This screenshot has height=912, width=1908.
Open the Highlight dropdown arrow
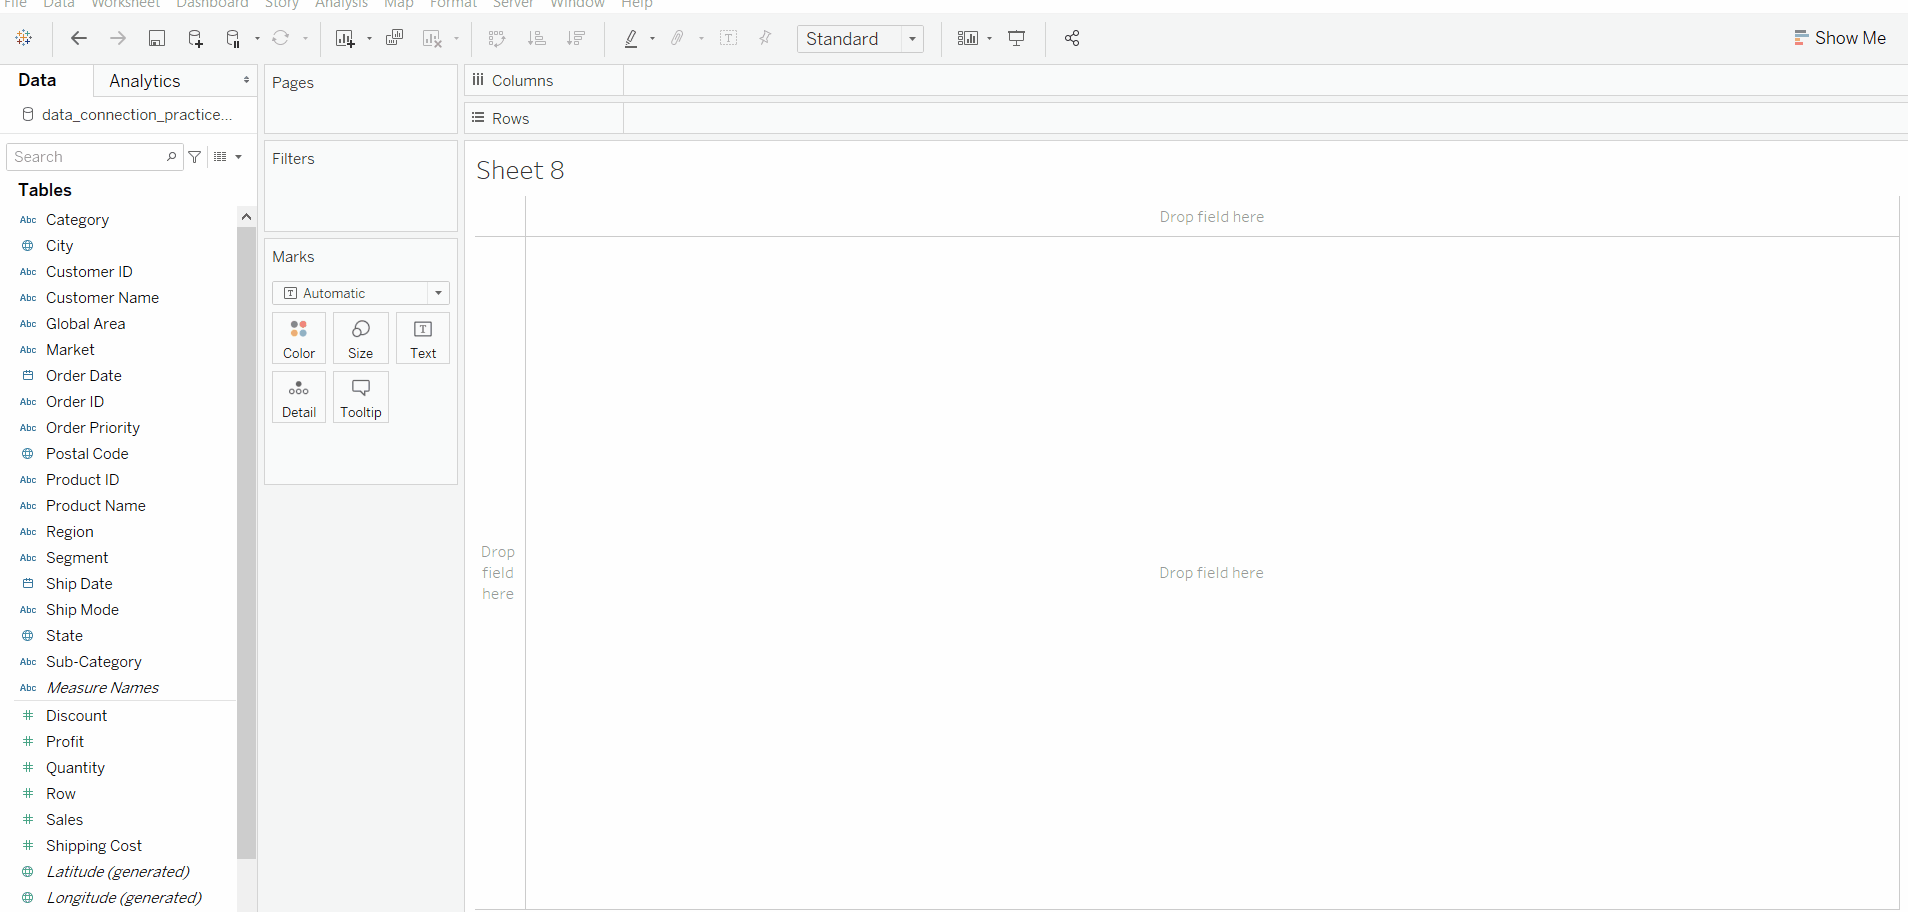tap(652, 39)
